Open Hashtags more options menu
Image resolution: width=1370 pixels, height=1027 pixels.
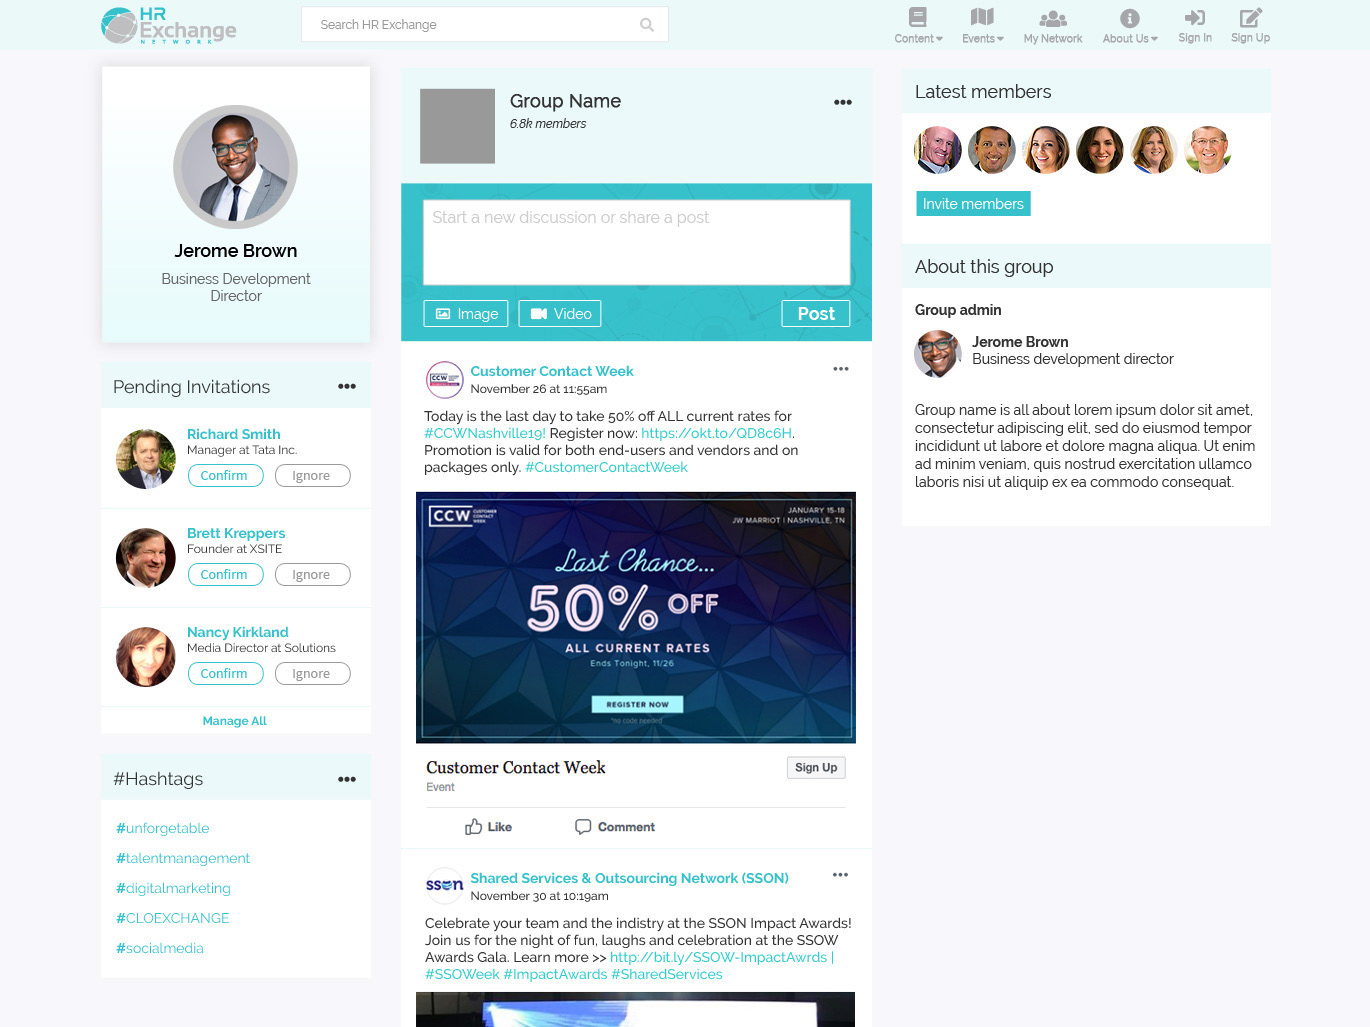pyautogui.click(x=347, y=779)
